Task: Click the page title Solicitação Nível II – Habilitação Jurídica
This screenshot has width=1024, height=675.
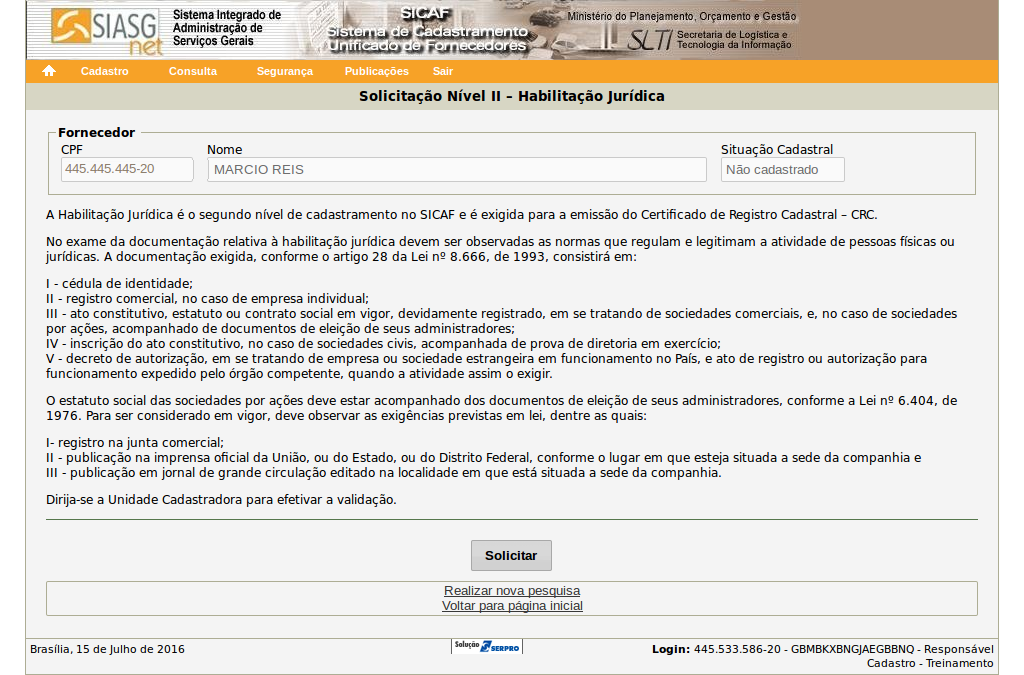Action: 512,97
